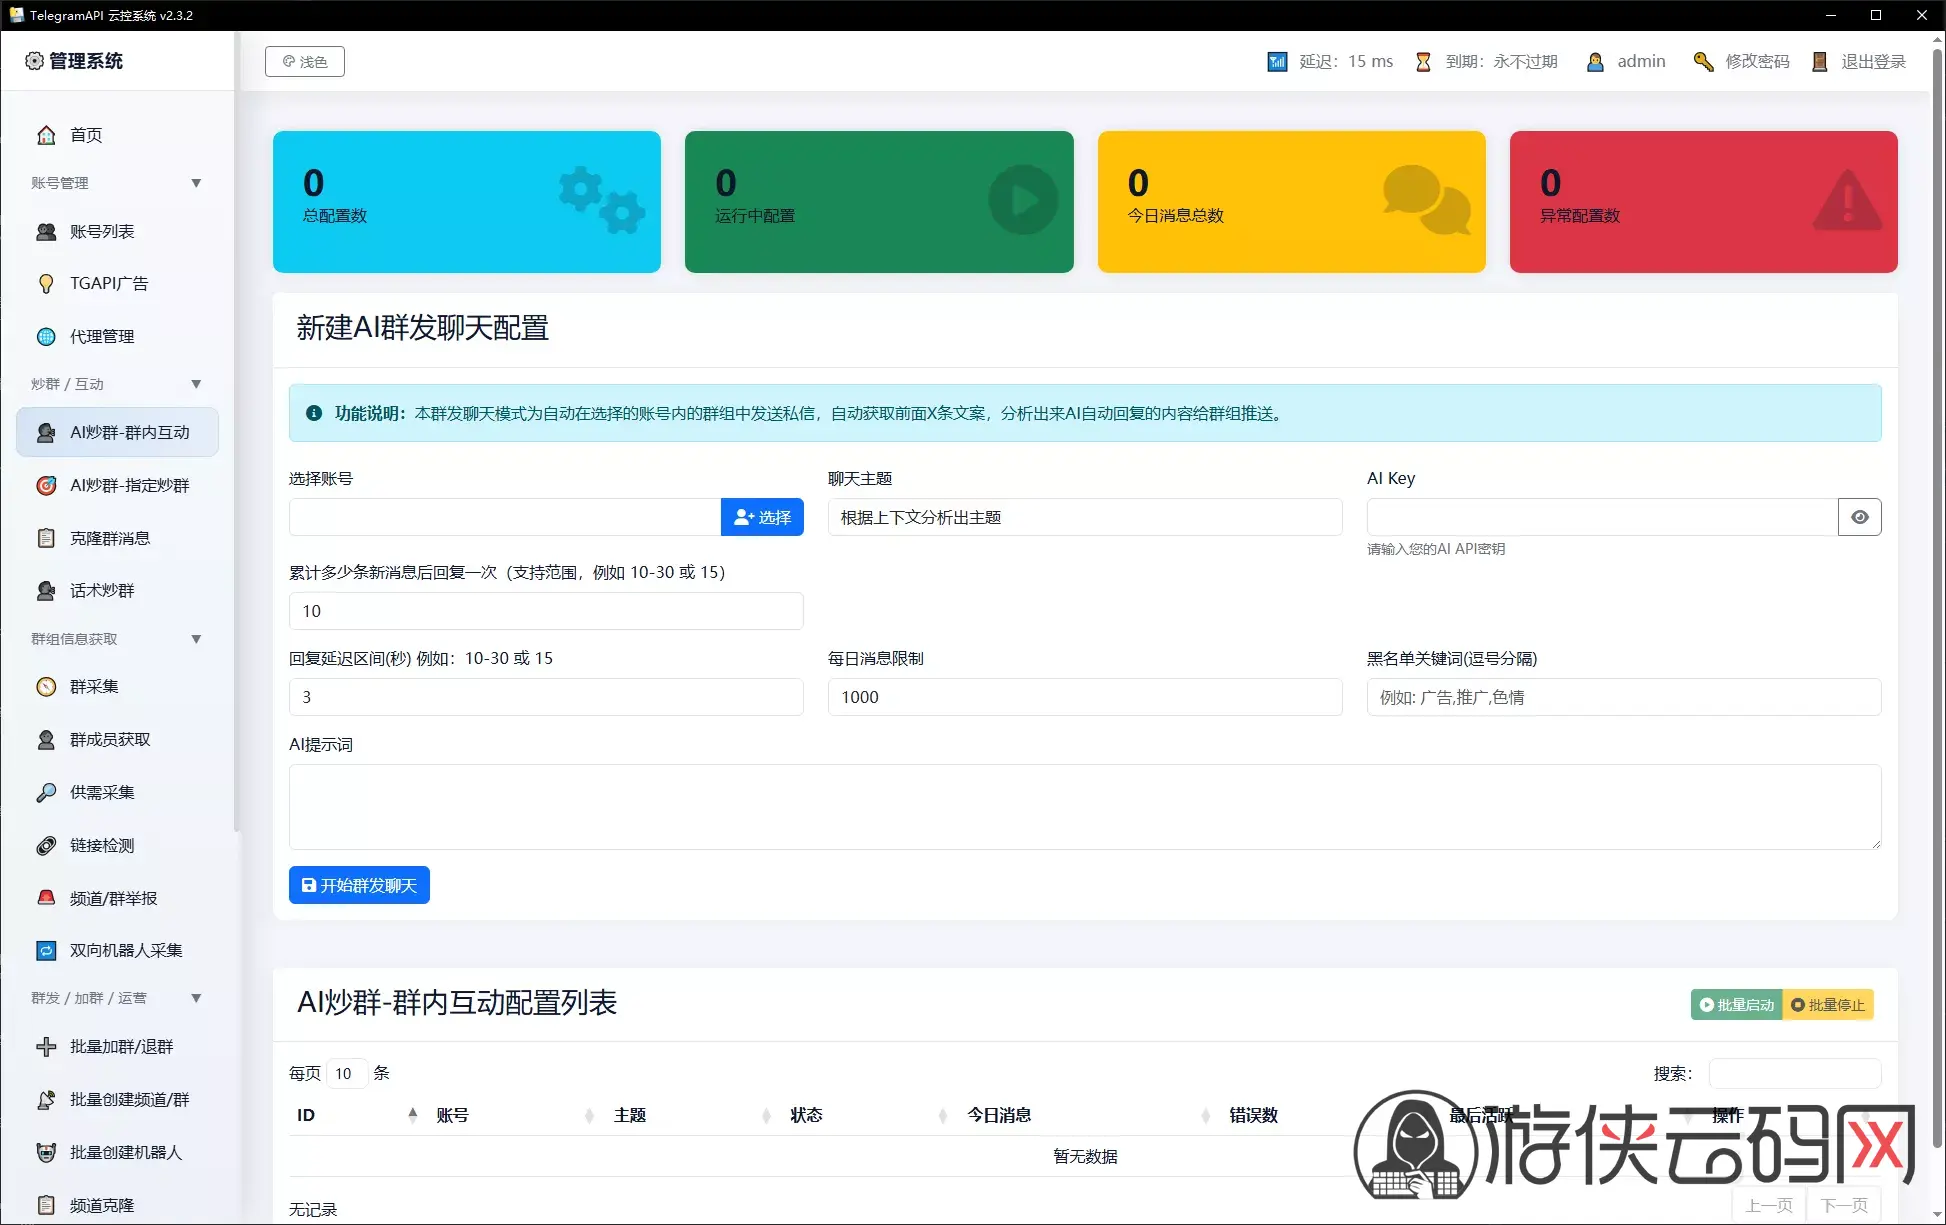Focus the AI Key input field
The height and width of the screenshot is (1225, 1946).
[x=1602, y=517]
